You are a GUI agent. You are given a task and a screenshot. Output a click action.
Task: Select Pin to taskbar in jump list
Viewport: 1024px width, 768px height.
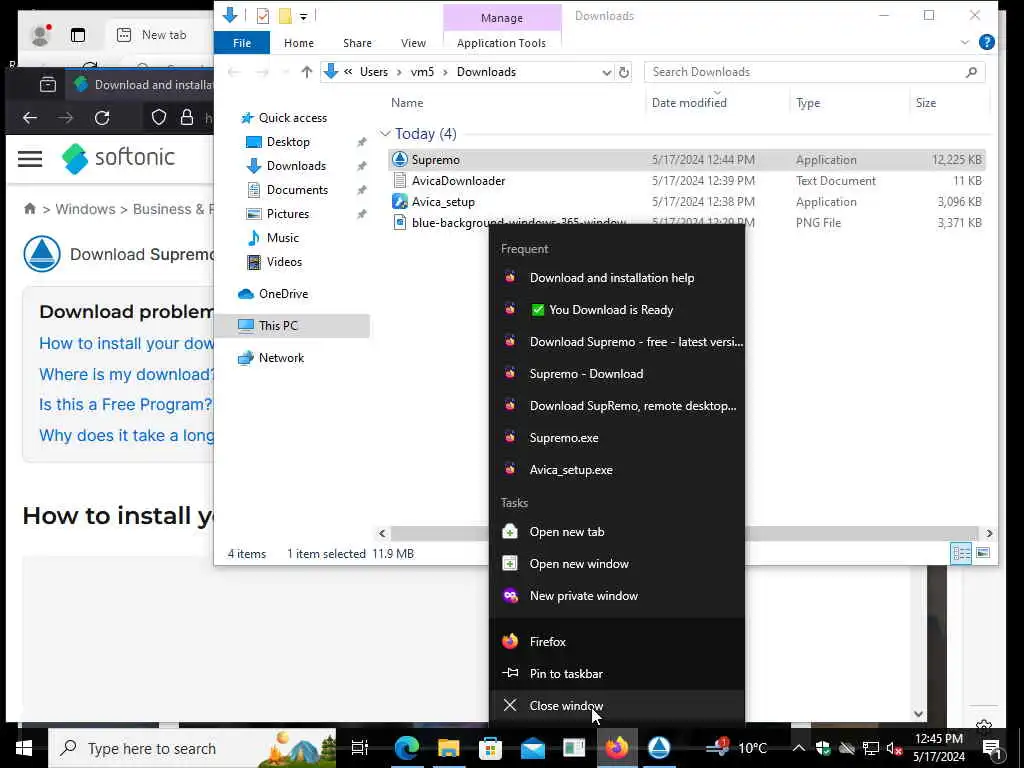point(616,673)
